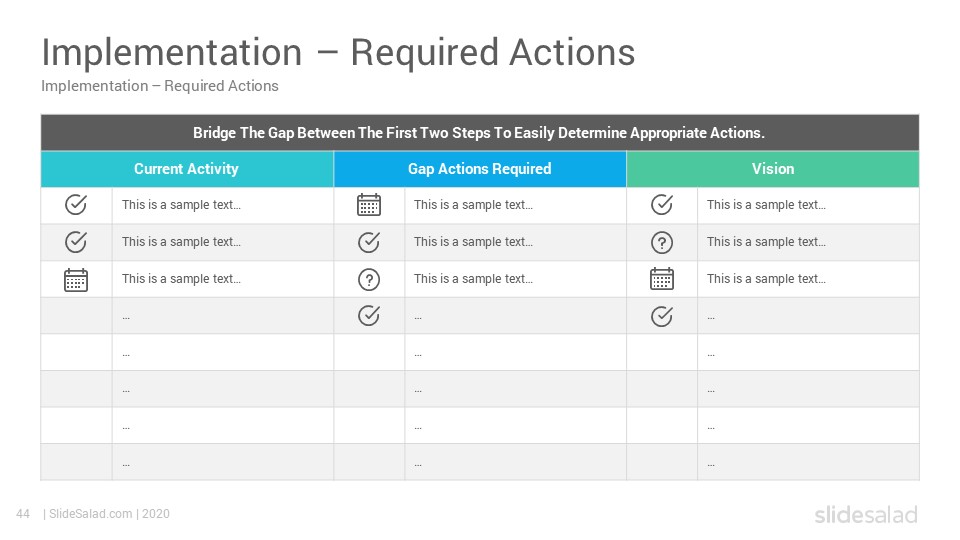Click the slidesalad logo at bottom right
The image size is (960, 540).
(866, 514)
